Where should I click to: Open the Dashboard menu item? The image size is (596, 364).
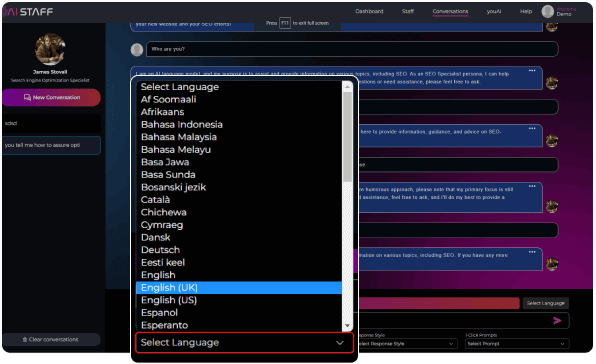(369, 11)
